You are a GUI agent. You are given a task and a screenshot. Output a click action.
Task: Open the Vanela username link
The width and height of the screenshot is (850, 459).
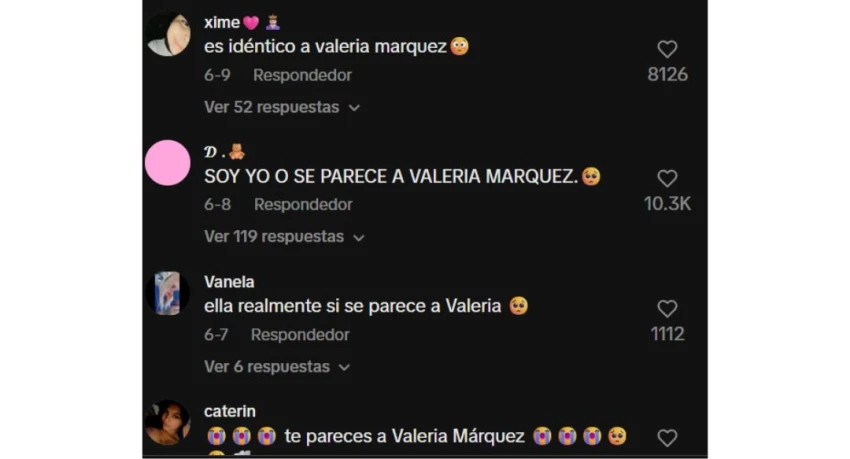point(229,282)
